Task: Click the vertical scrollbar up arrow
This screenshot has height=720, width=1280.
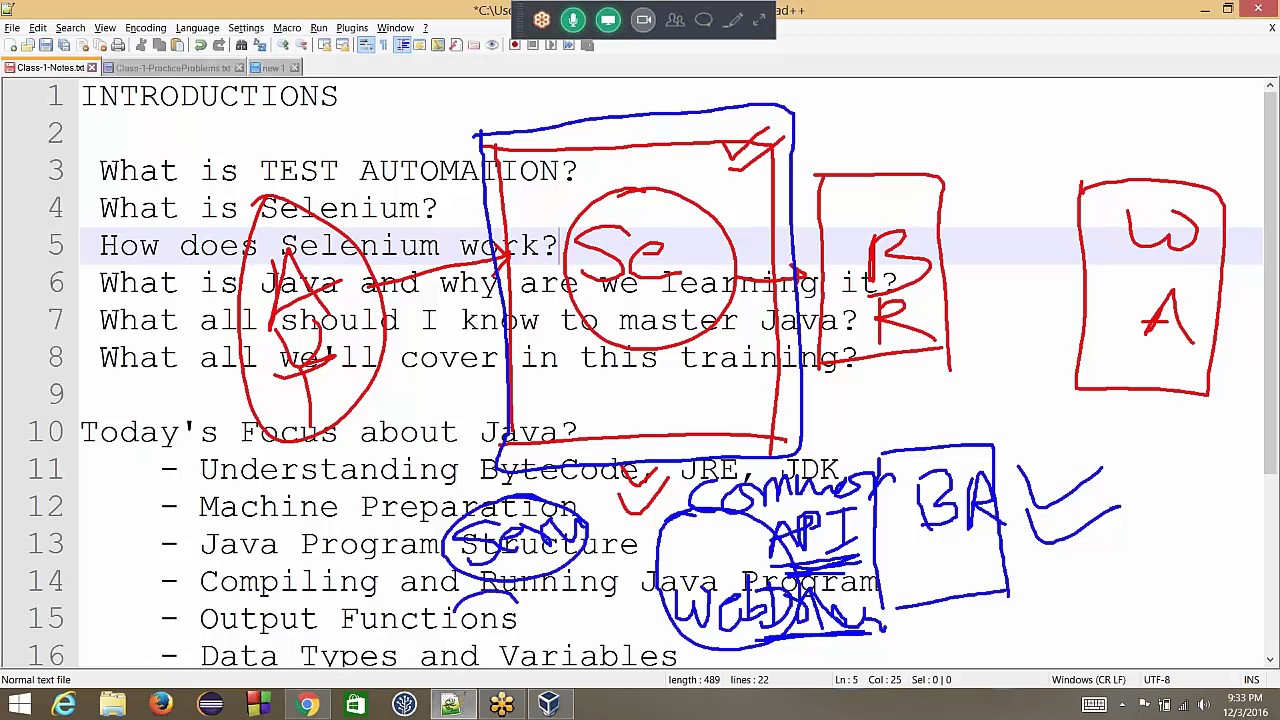Action: pyautogui.click(x=1271, y=87)
